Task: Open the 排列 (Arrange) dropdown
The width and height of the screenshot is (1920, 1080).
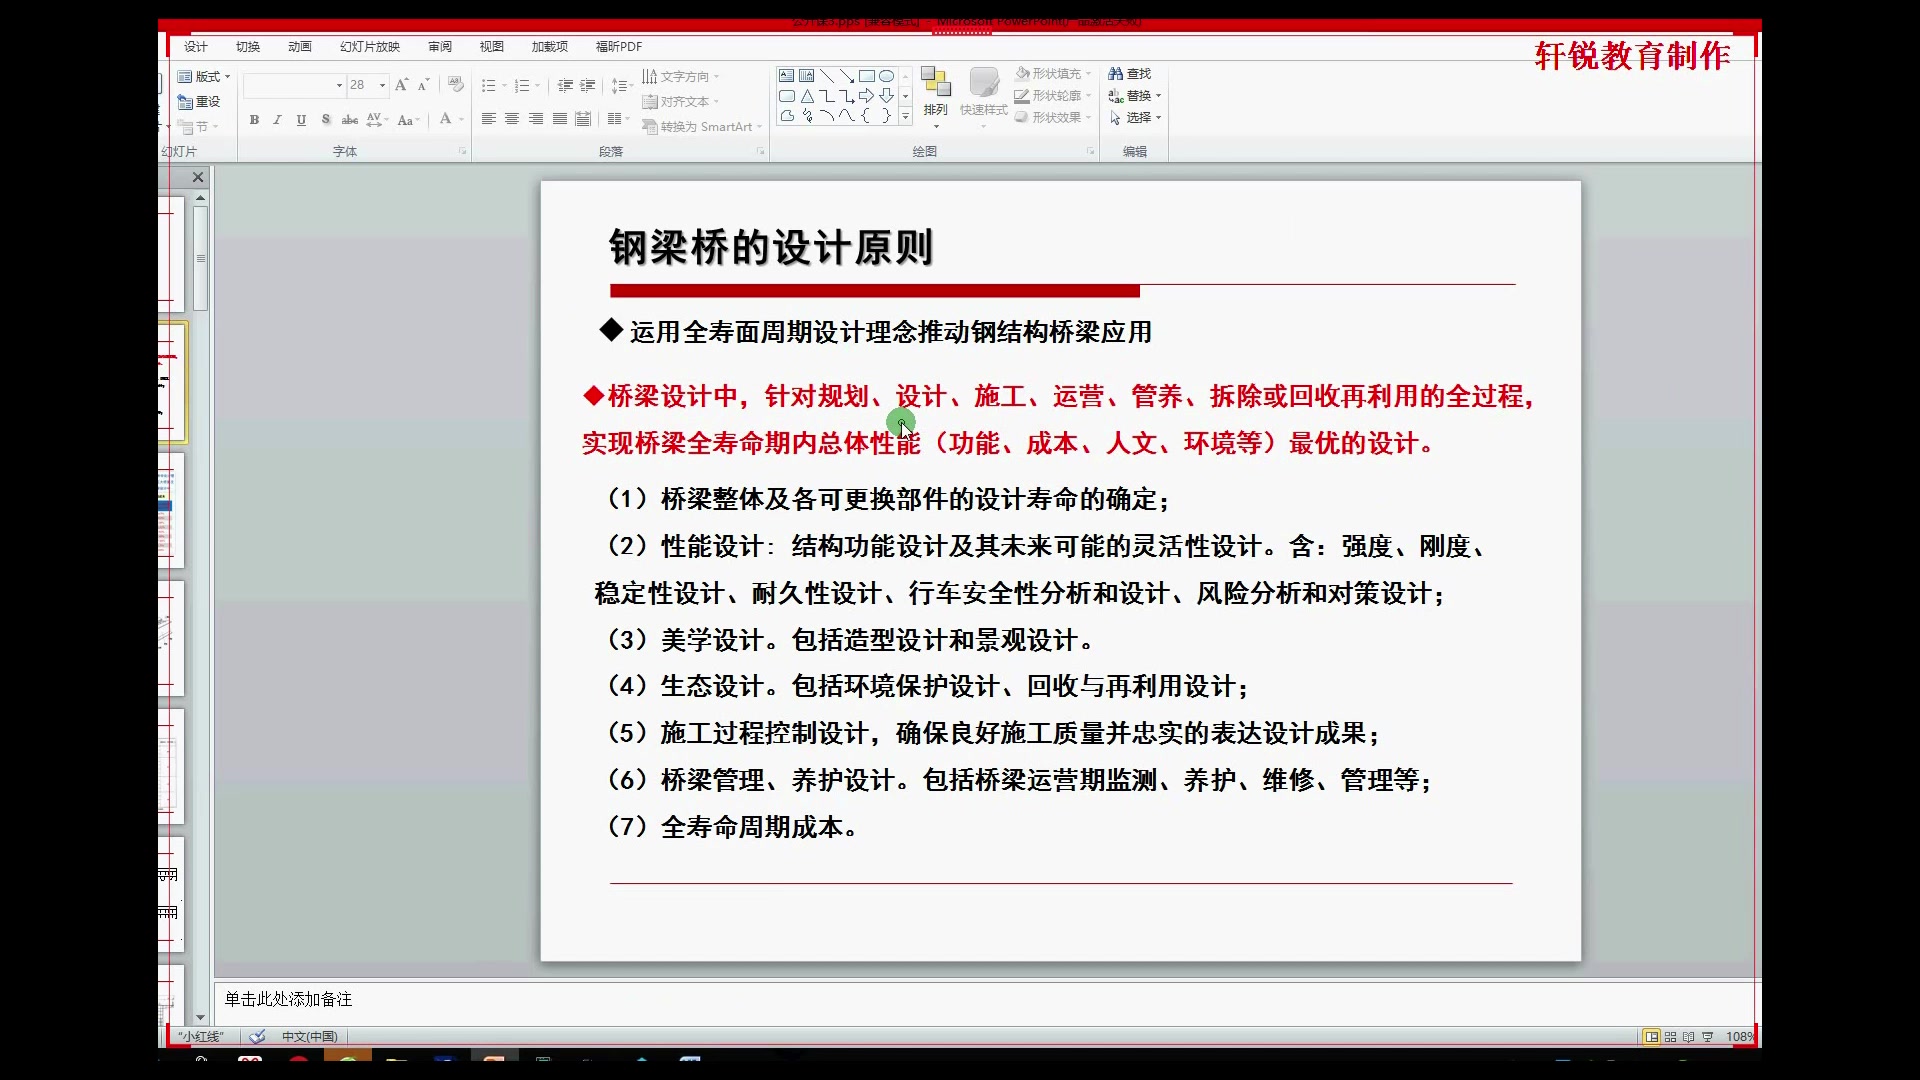Action: pos(936,95)
